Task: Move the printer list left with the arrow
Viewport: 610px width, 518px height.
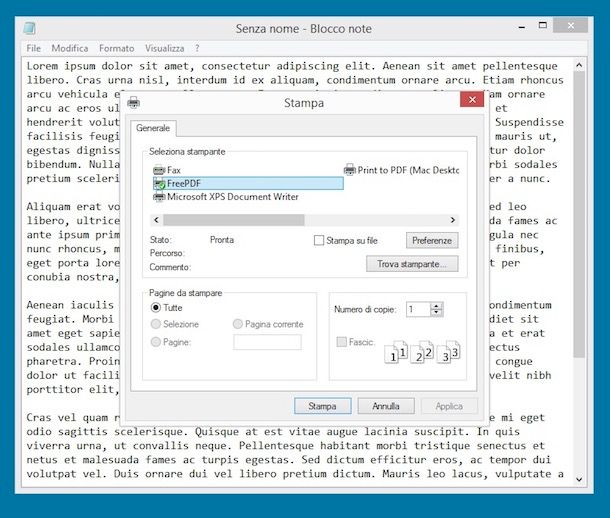Action: [x=156, y=220]
